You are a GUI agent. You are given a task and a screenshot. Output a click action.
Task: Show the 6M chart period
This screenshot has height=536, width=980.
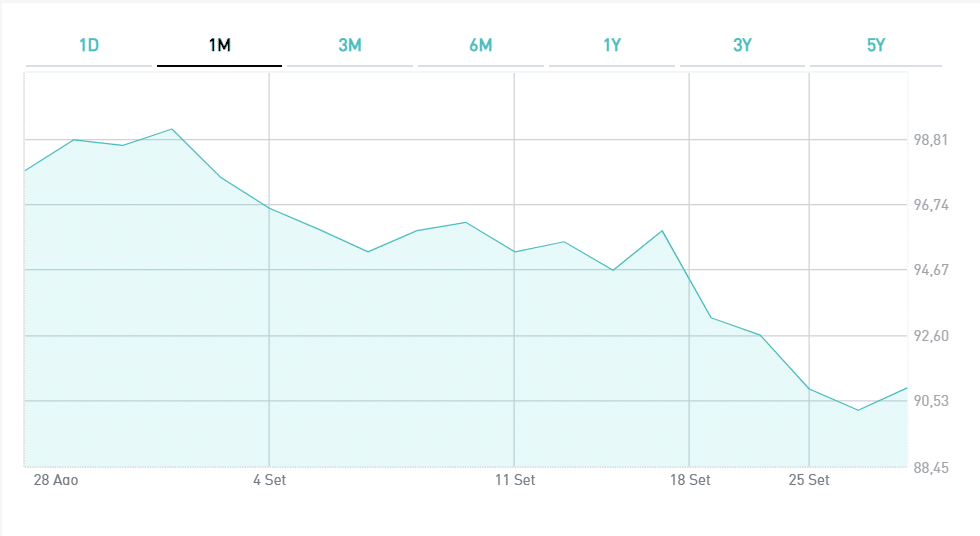click(x=480, y=46)
